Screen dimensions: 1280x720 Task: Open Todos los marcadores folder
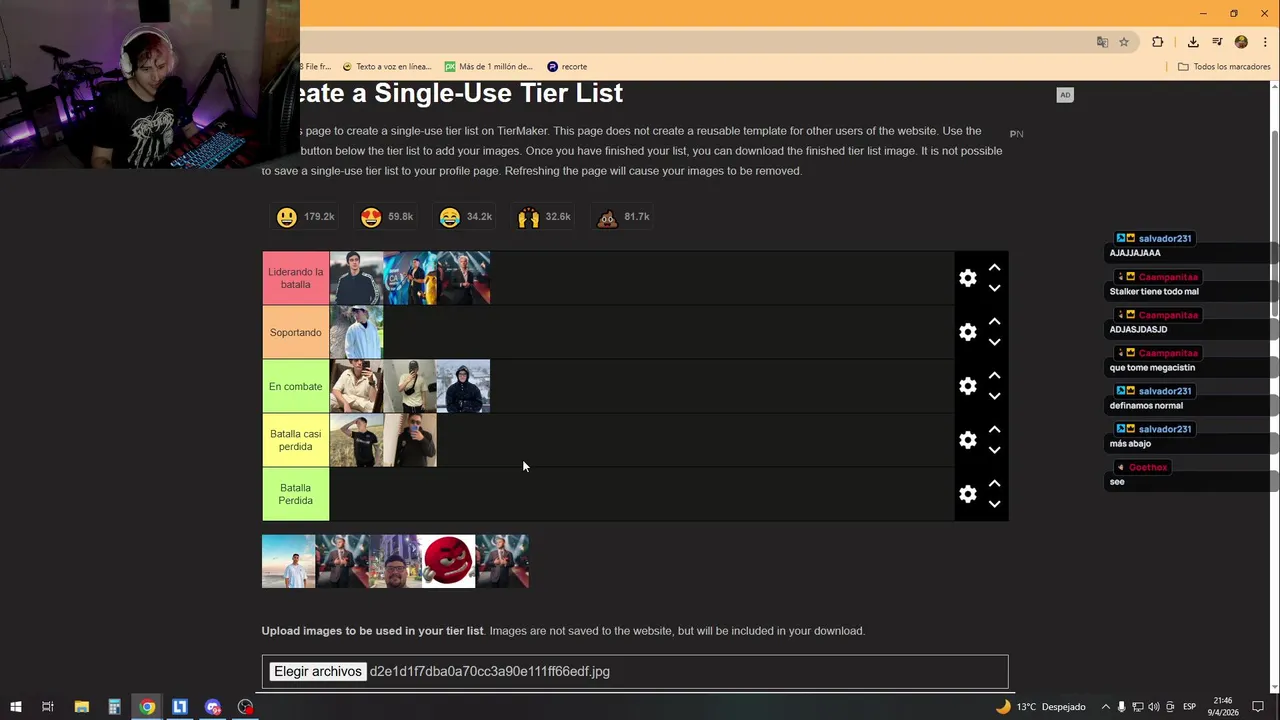pos(1224,67)
